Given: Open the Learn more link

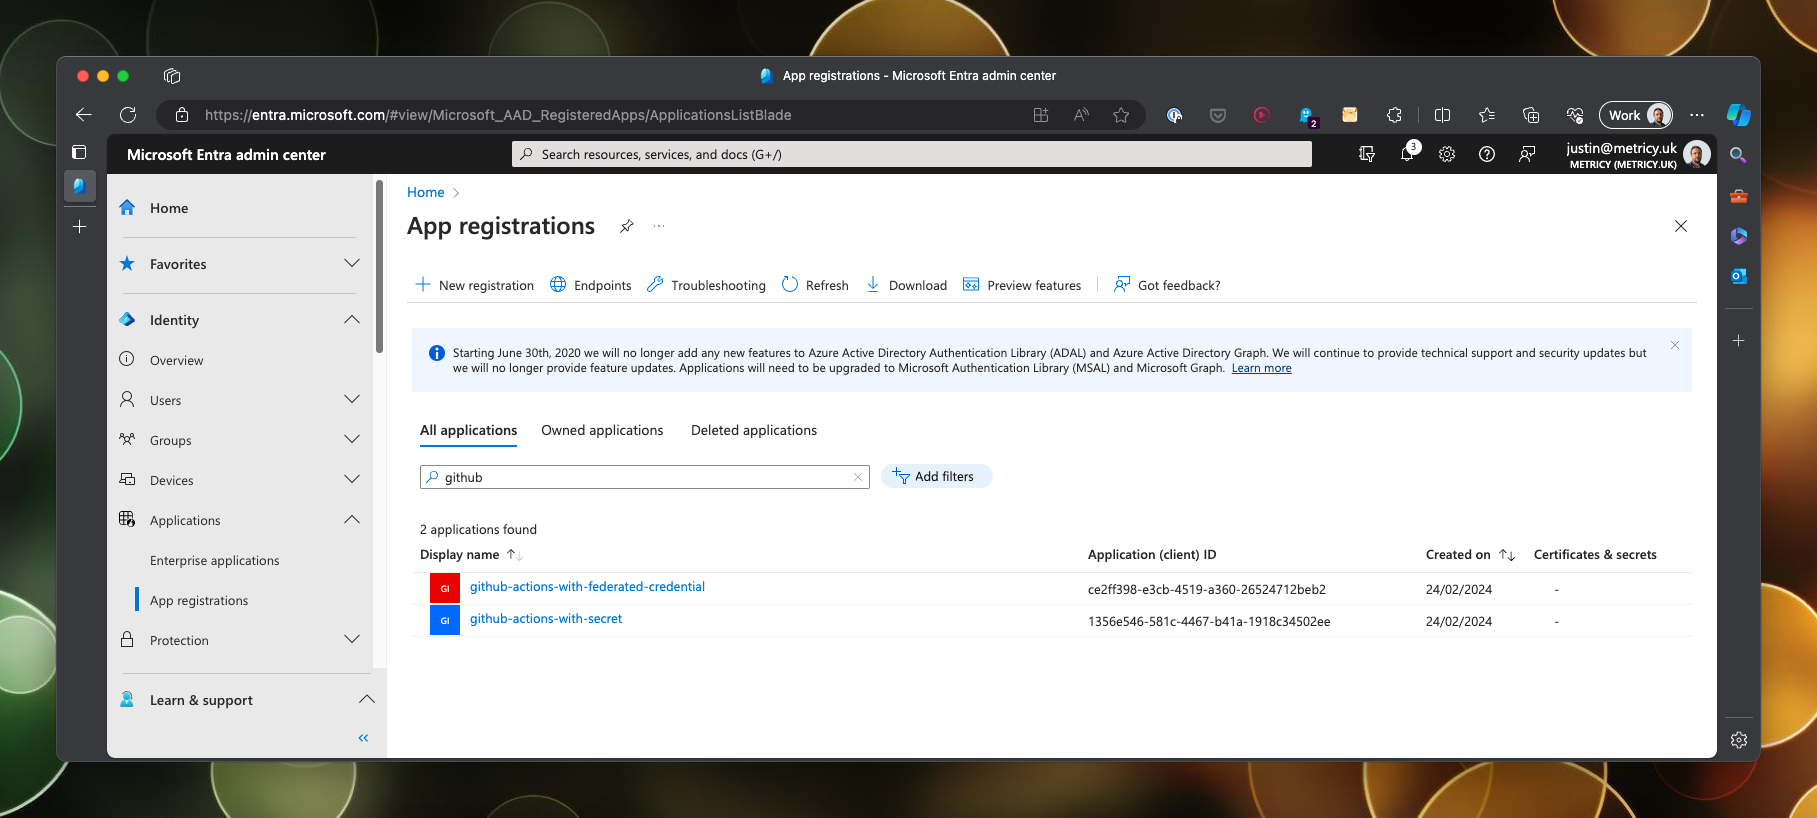Looking at the screenshot, I should [1261, 368].
